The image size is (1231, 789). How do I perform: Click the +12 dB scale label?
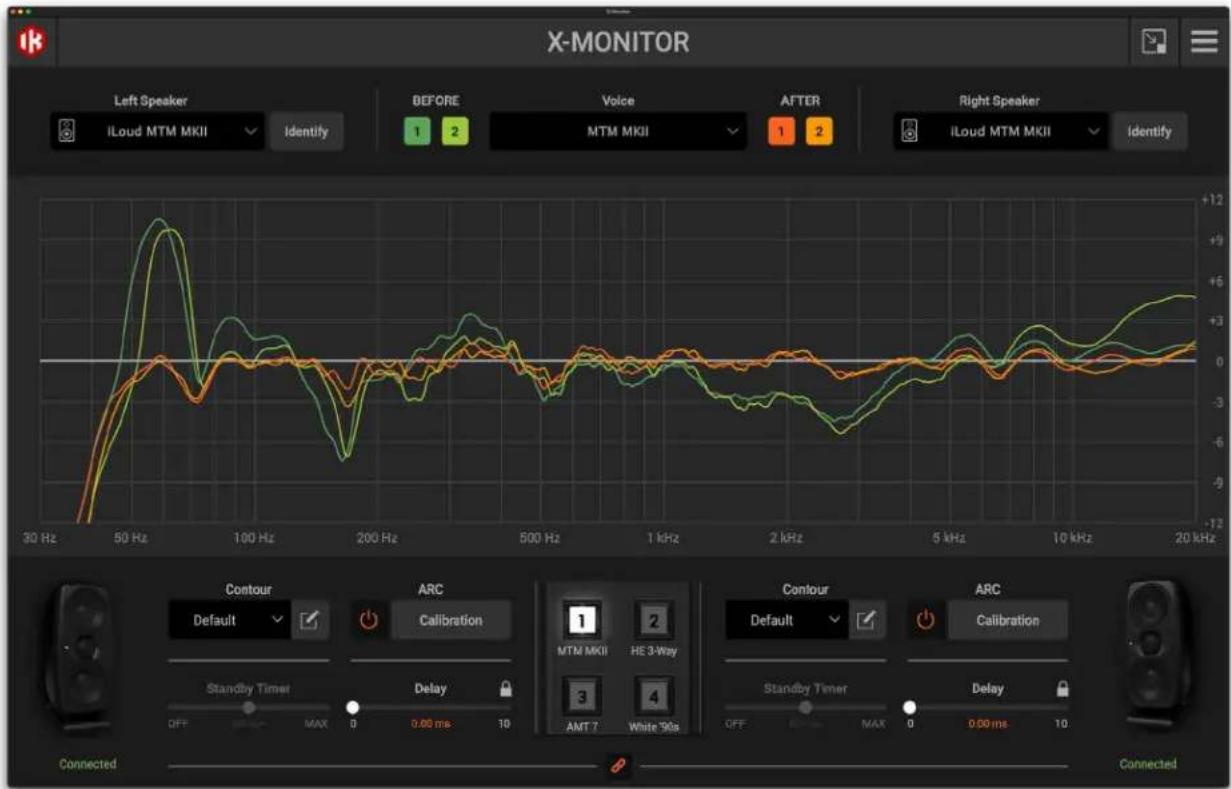tap(1211, 200)
